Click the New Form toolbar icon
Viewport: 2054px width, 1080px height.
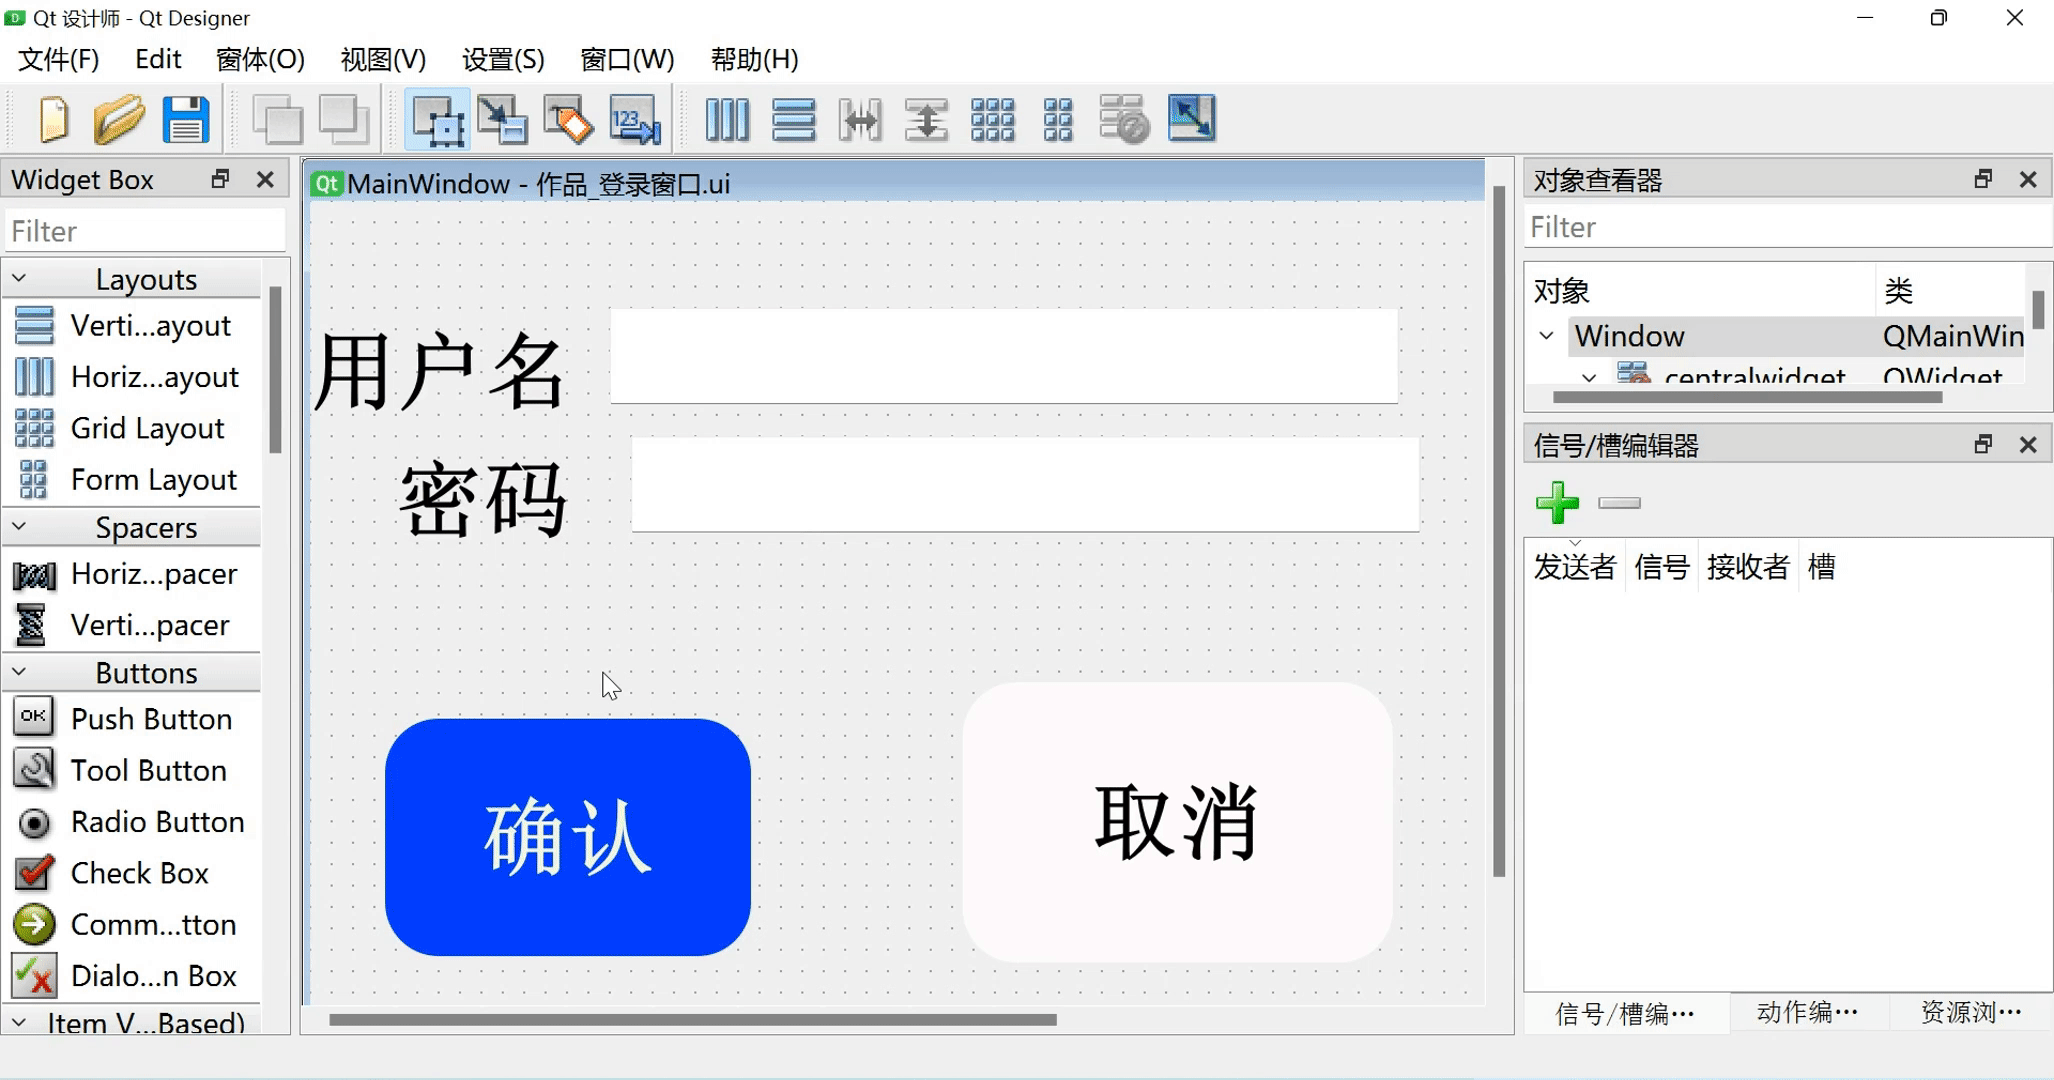(x=54, y=120)
